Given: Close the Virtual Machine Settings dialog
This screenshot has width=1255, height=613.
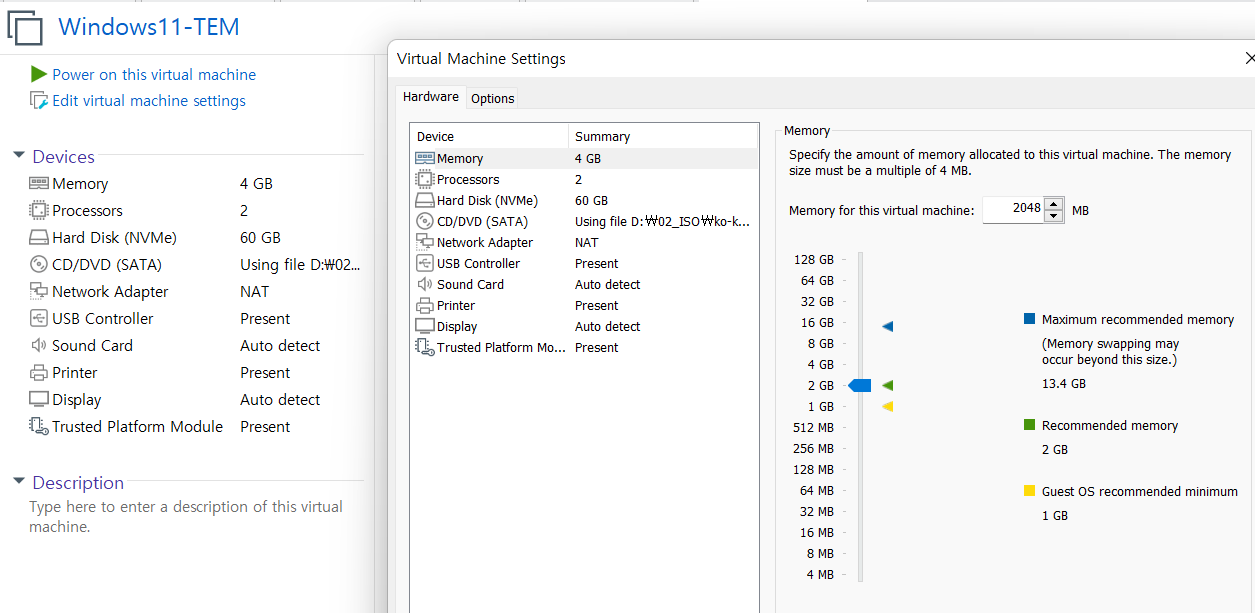Looking at the screenshot, I should [1248, 59].
